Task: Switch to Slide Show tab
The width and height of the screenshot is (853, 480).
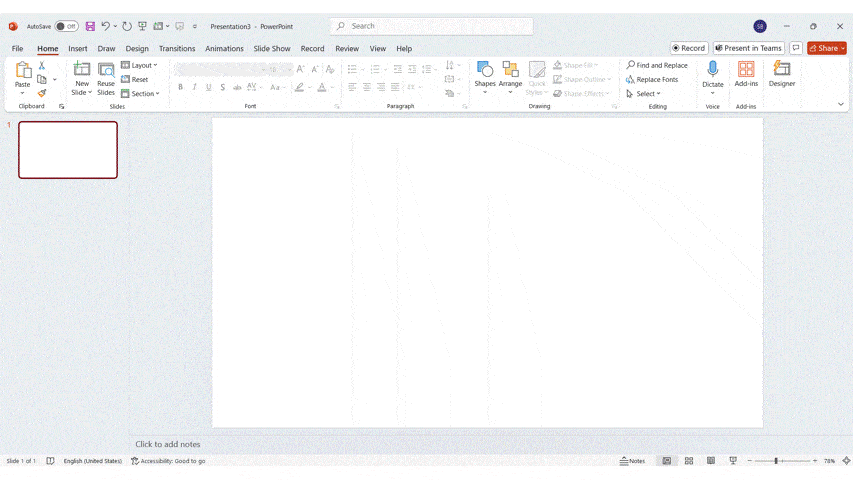Action: click(x=272, y=48)
